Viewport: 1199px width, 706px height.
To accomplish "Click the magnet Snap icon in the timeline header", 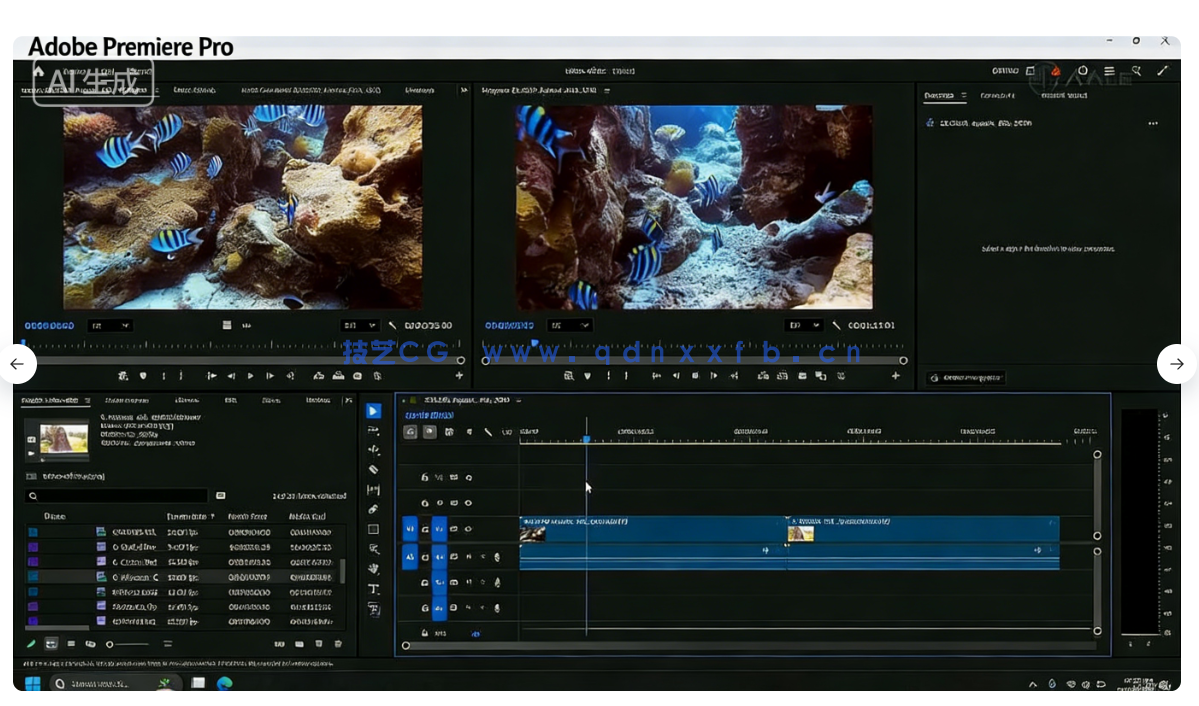I will click(427, 432).
